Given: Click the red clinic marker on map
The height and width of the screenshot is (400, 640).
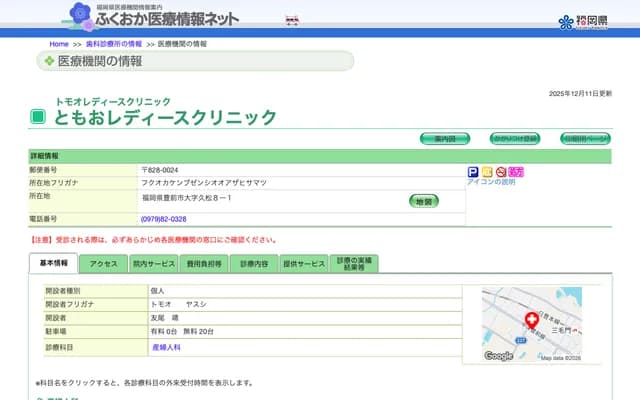Looking at the screenshot, I should coord(531,319).
